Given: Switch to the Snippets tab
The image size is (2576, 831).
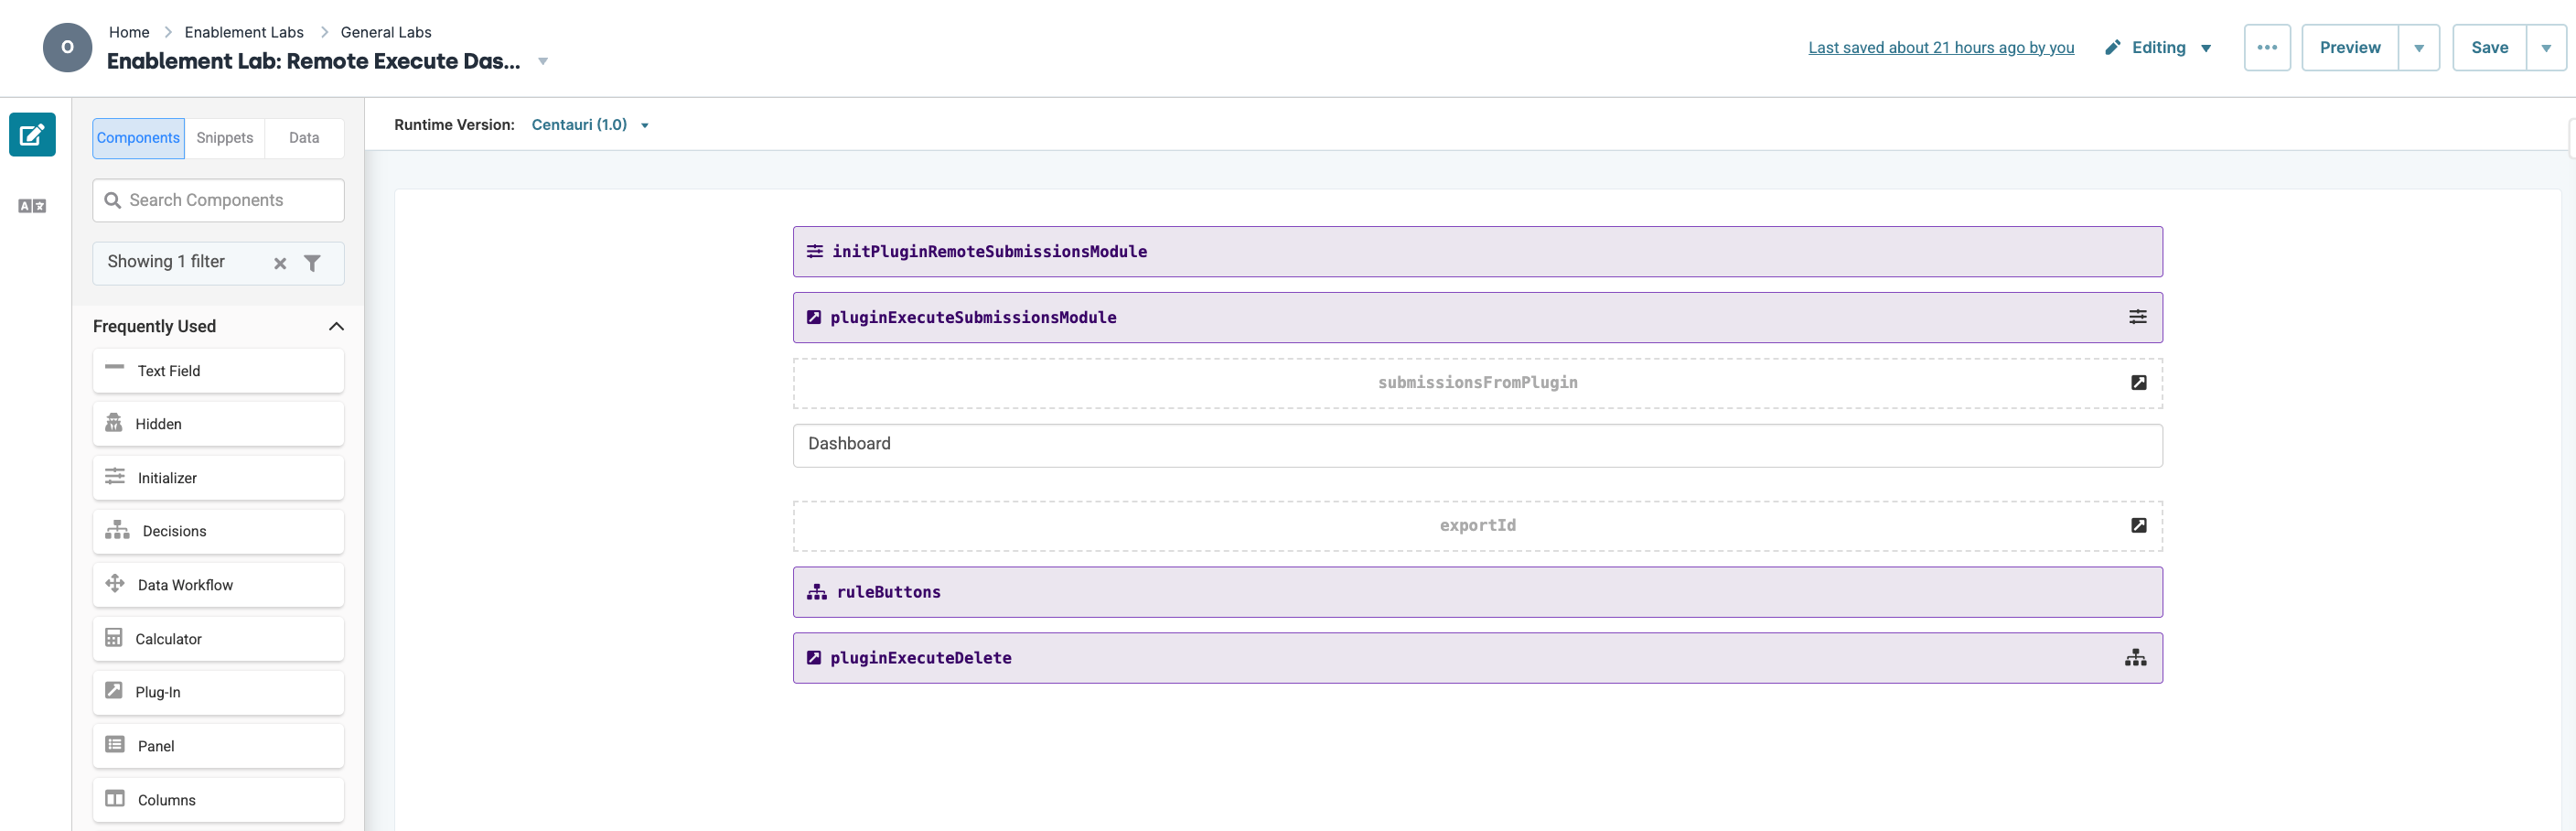Looking at the screenshot, I should pos(224,138).
